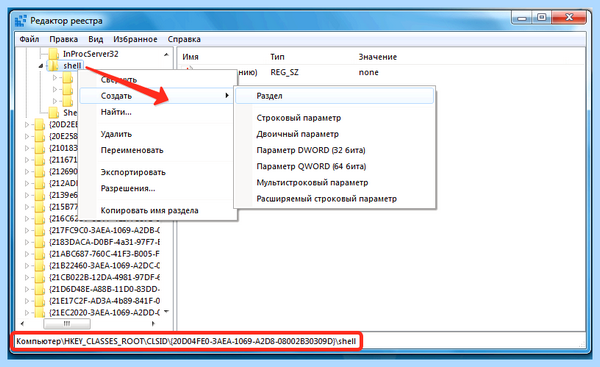This screenshot has width=600, height=367.
Task: Open the Избранное menu
Action: [135, 39]
